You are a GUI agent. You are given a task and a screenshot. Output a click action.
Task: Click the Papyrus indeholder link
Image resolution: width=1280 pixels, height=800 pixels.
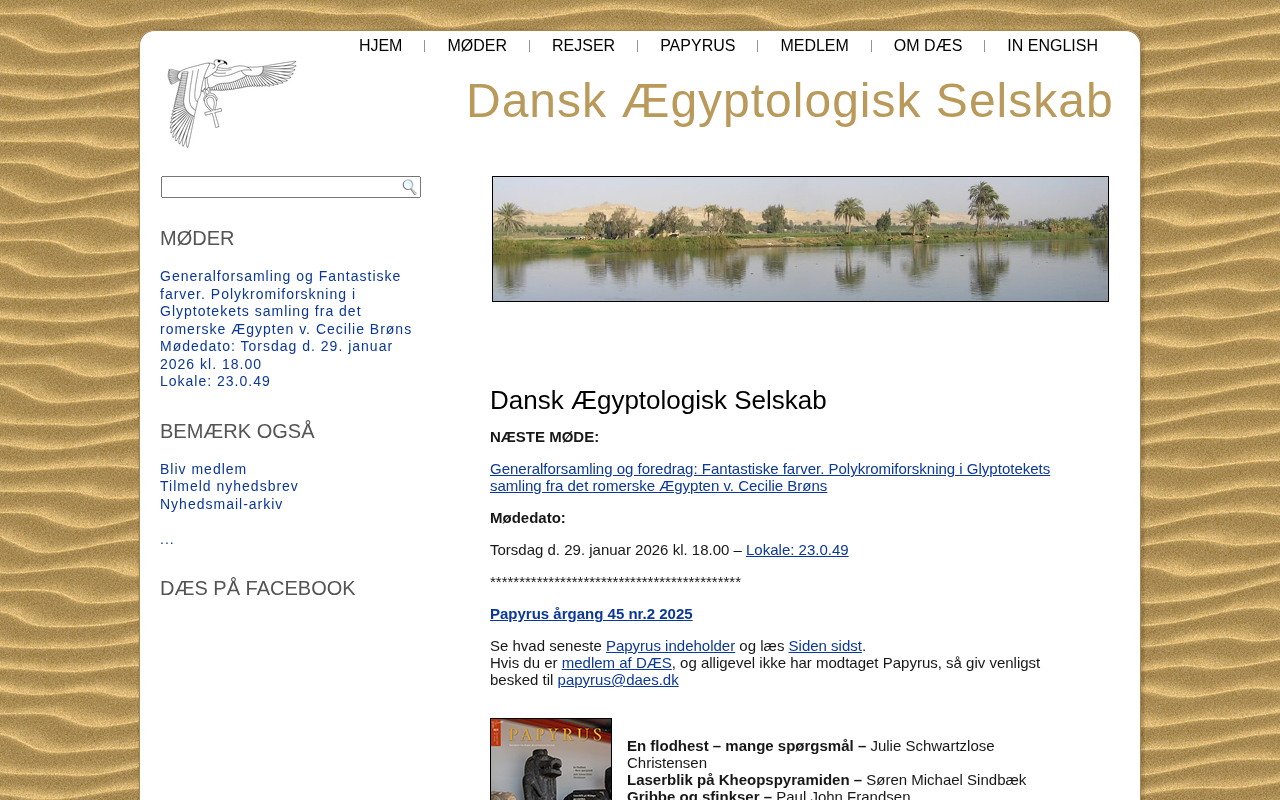point(670,646)
